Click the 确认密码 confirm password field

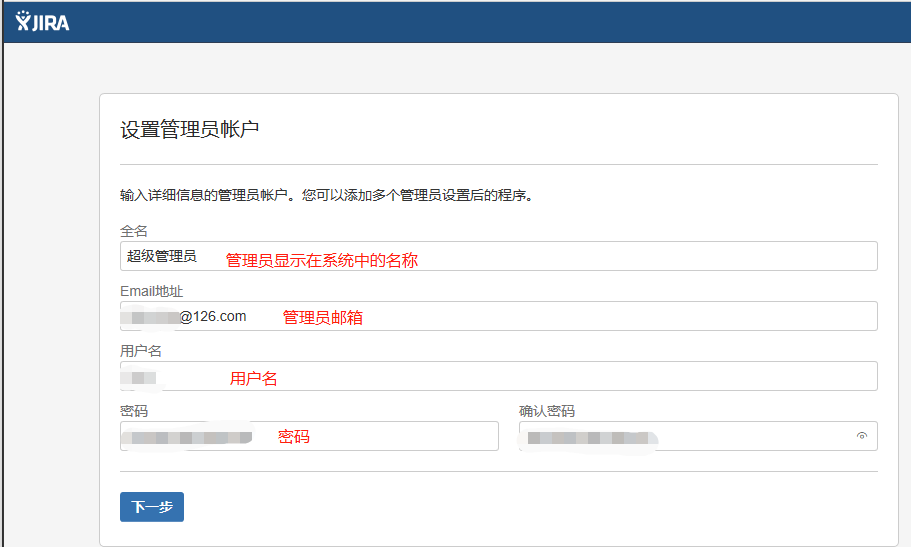[698, 436]
